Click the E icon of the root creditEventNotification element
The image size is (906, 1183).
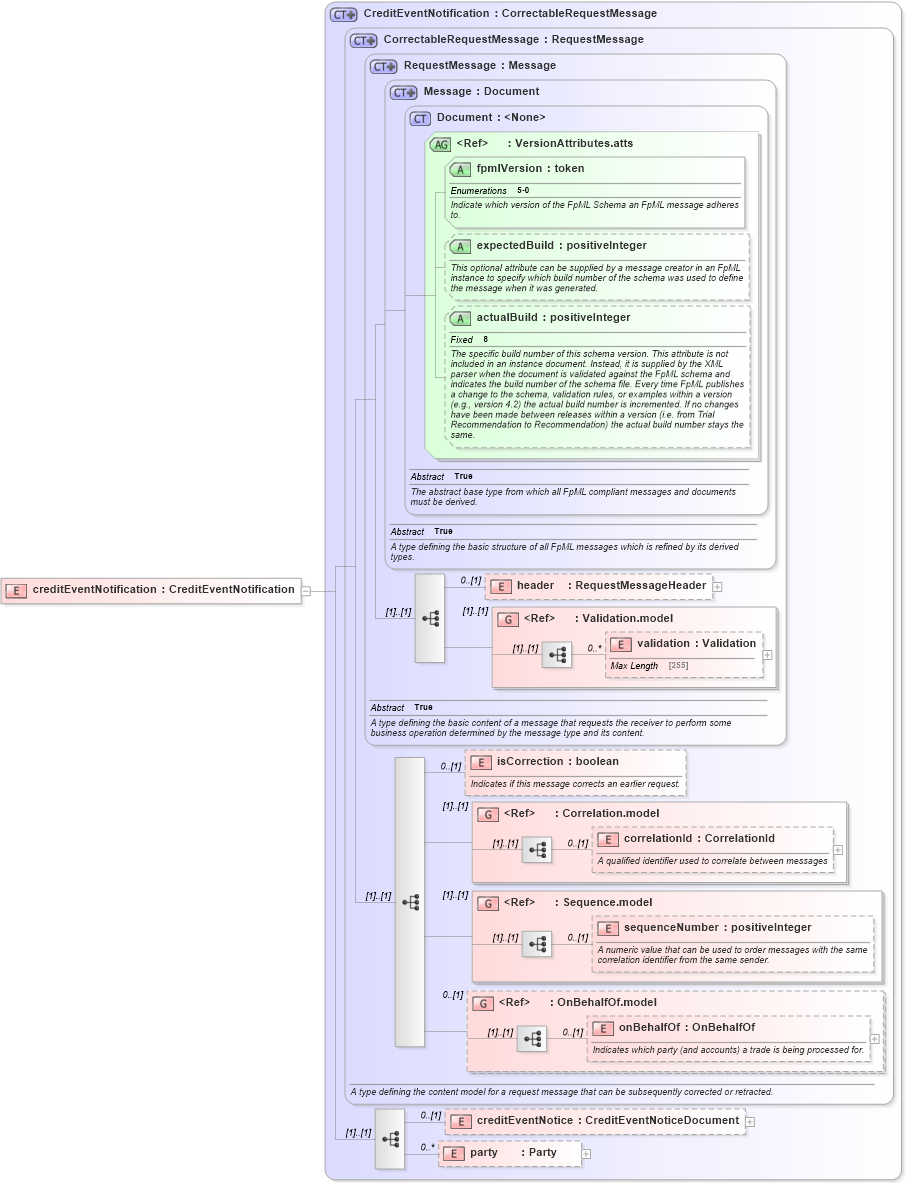tap(16, 591)
